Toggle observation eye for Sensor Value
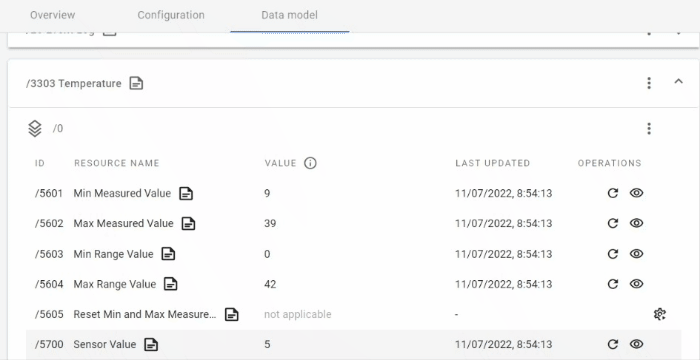Screen dimensions: 700x360 (636, 344)
